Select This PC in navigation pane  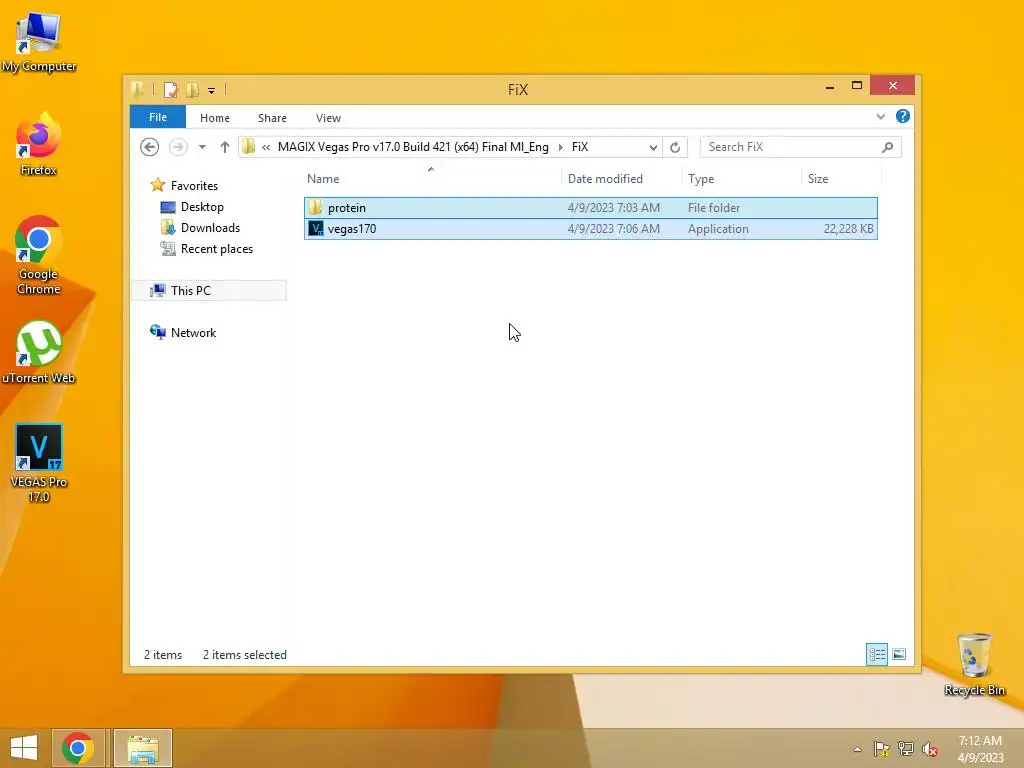point(209,291)
